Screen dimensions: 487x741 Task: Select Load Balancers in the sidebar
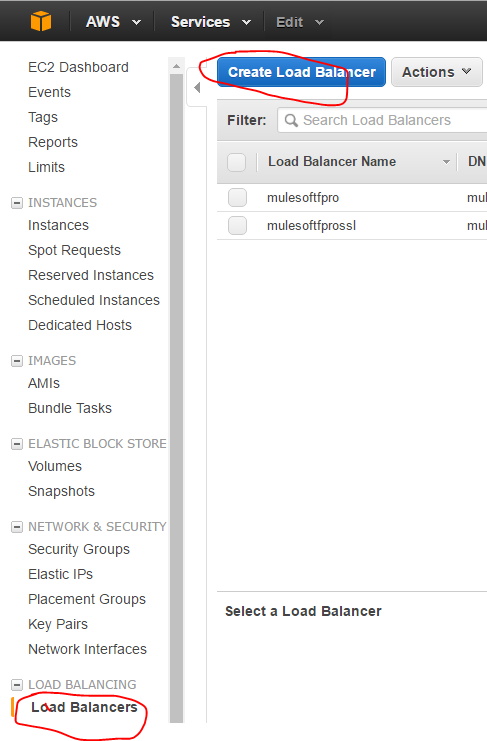84,707
